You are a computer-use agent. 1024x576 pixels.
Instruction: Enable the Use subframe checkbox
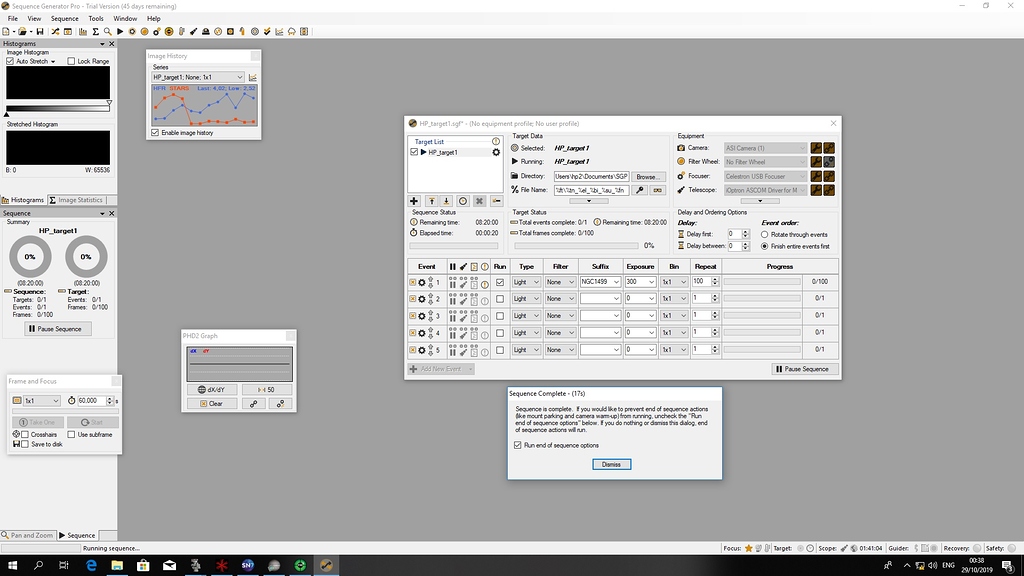click(71, 435)
